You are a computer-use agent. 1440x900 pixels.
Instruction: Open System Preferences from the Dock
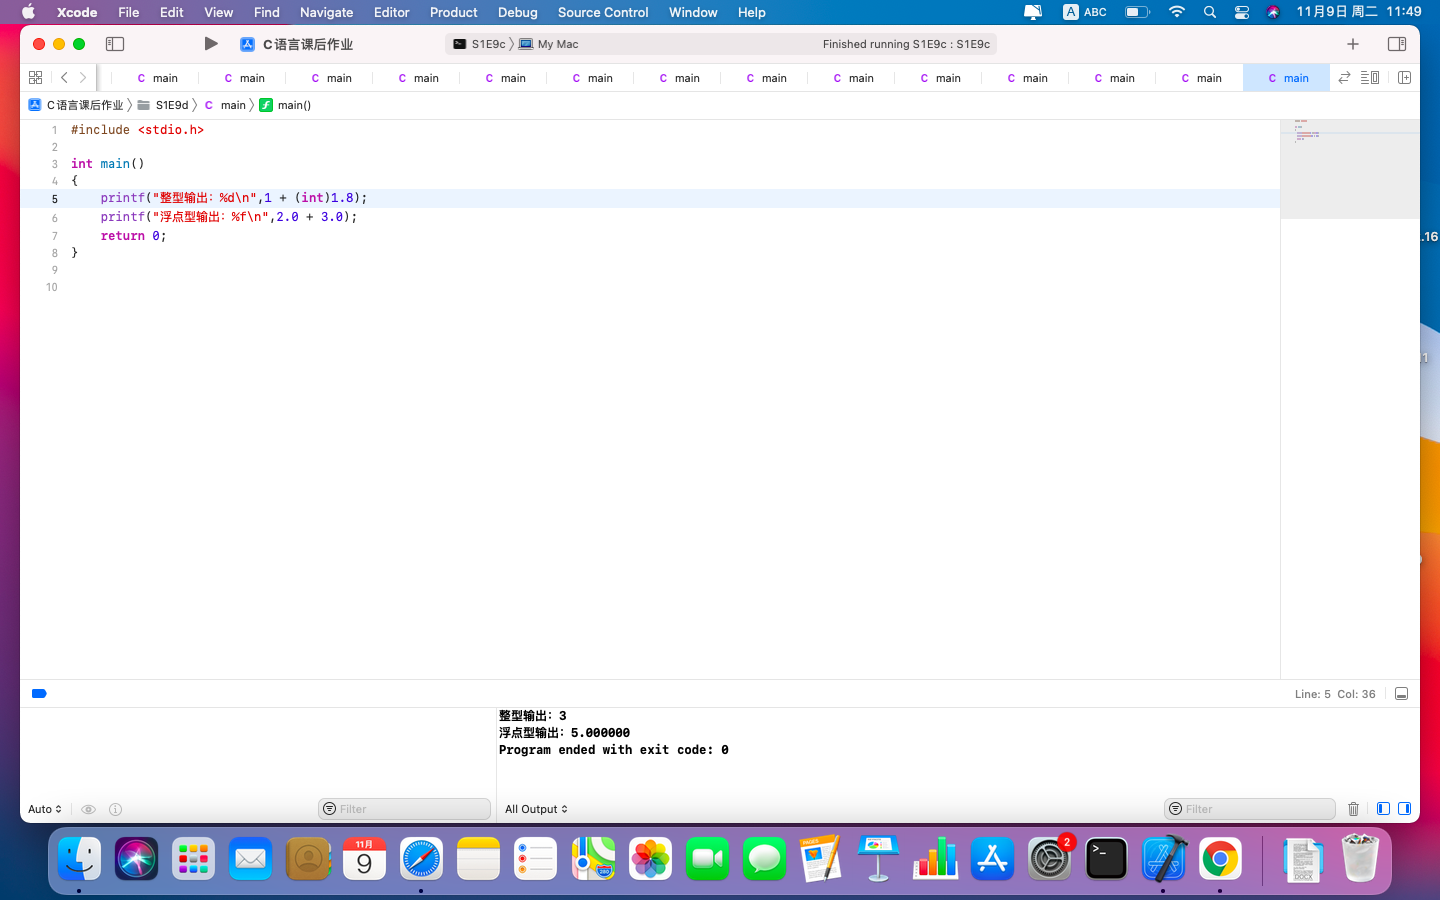point(1049,859)
